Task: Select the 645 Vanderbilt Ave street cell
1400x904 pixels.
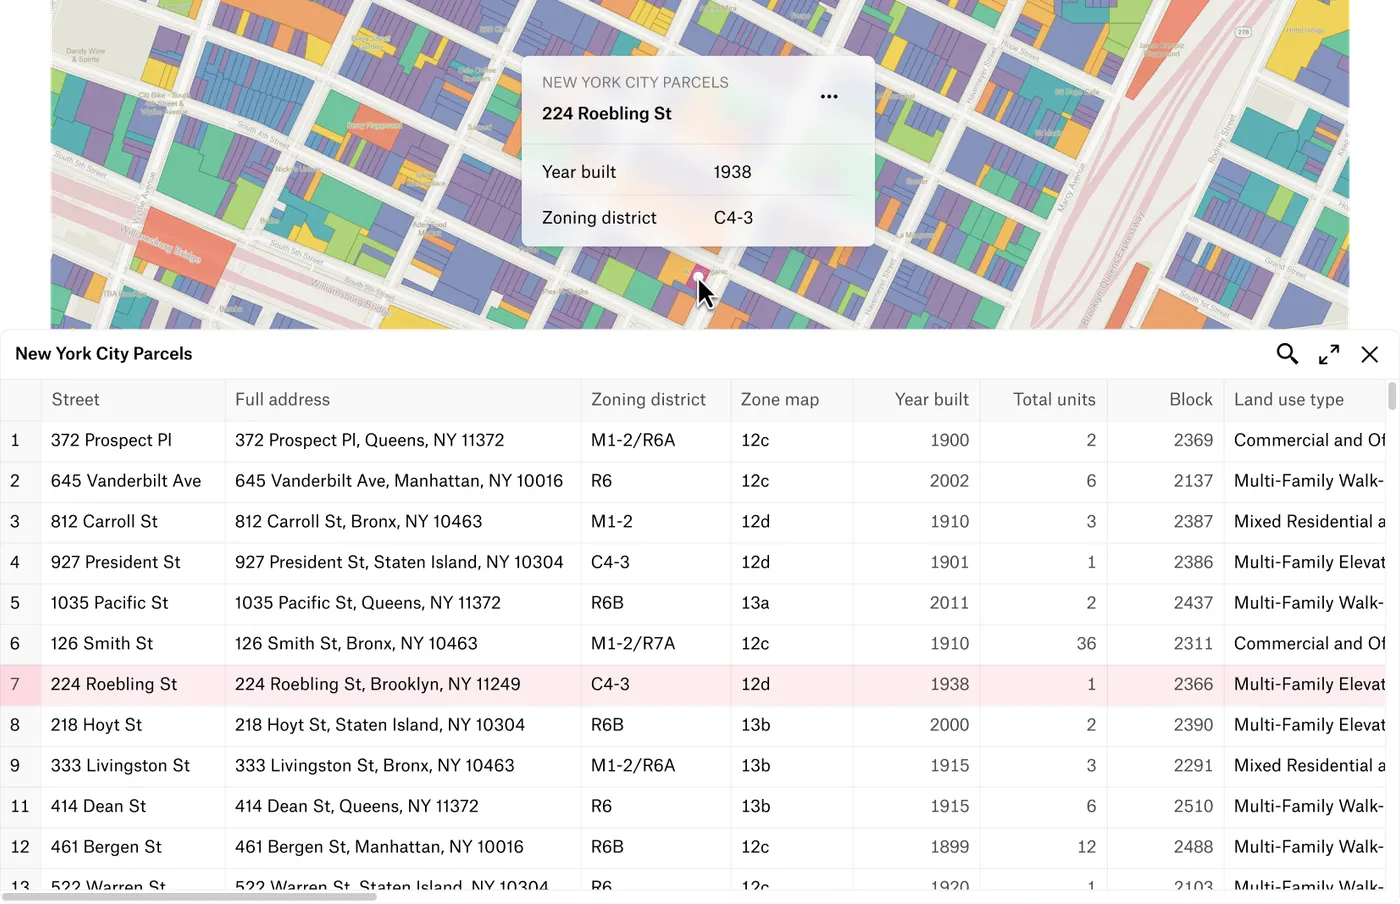Action: pos(133,481)
